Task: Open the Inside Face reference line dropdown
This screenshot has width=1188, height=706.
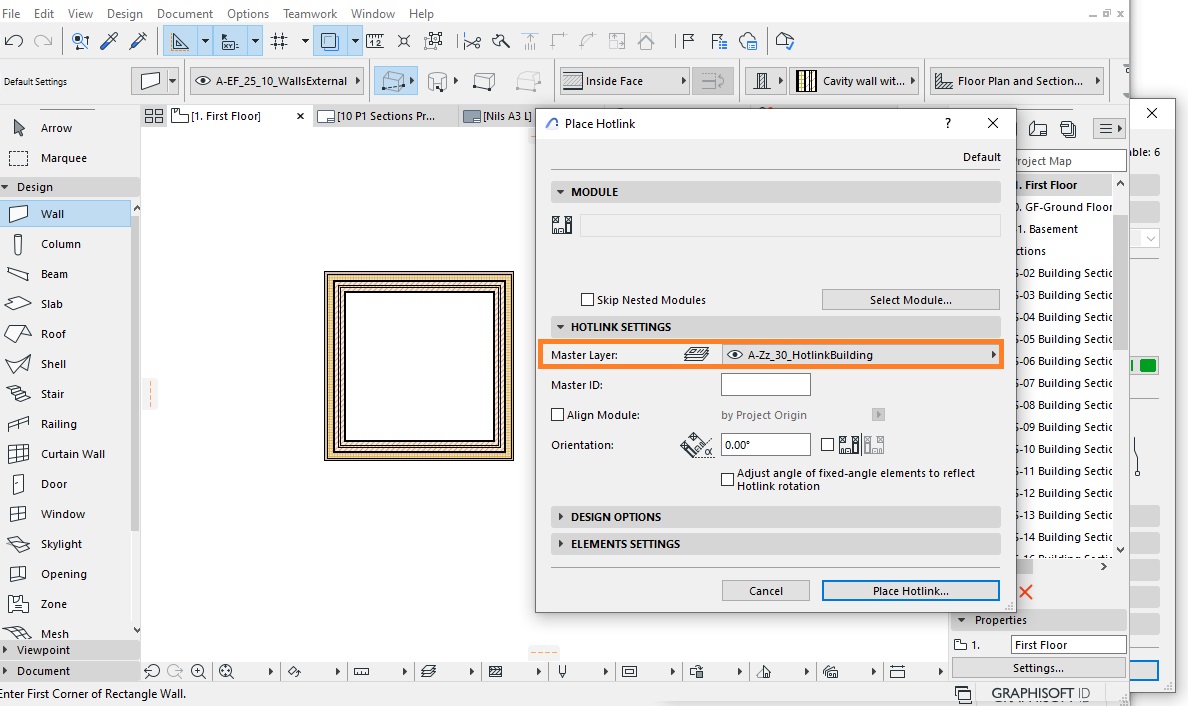Action: pyautogui.click(x=624, y=81)
